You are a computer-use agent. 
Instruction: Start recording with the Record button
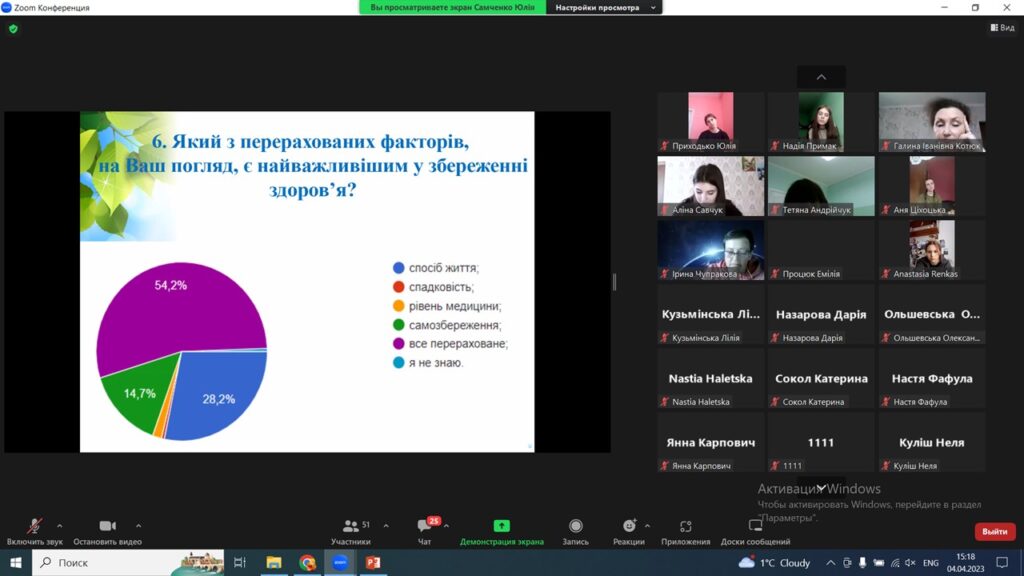coord(575,526)
